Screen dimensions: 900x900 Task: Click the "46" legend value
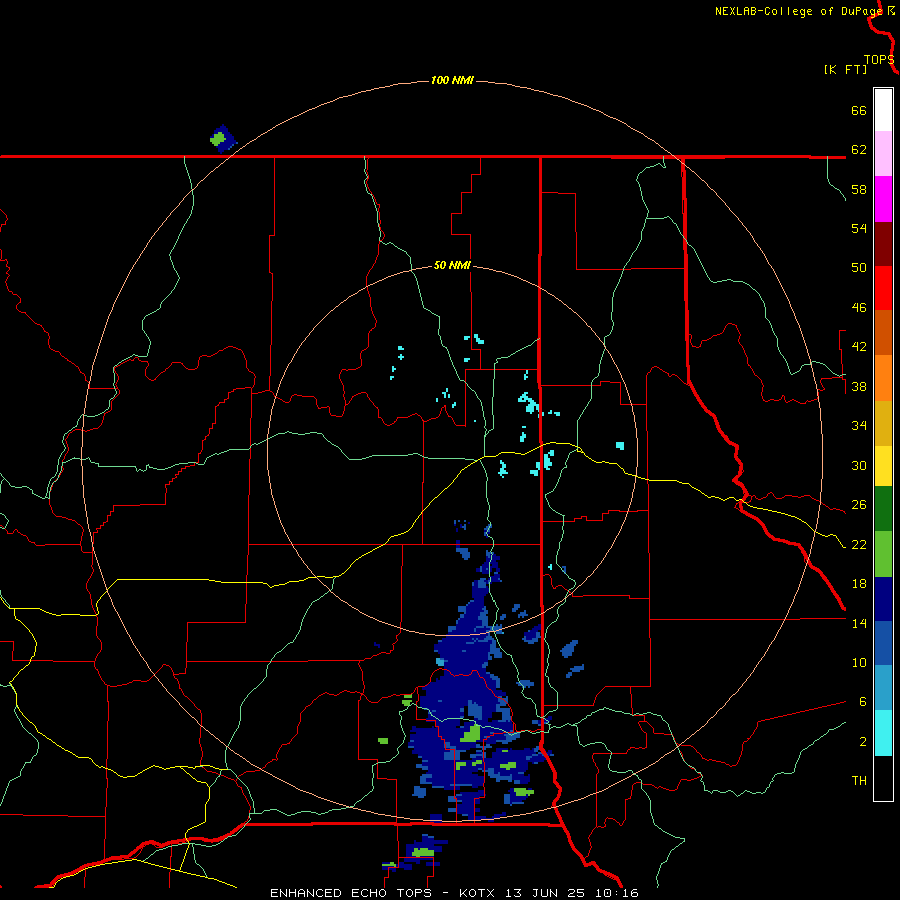tap(859, 308)
